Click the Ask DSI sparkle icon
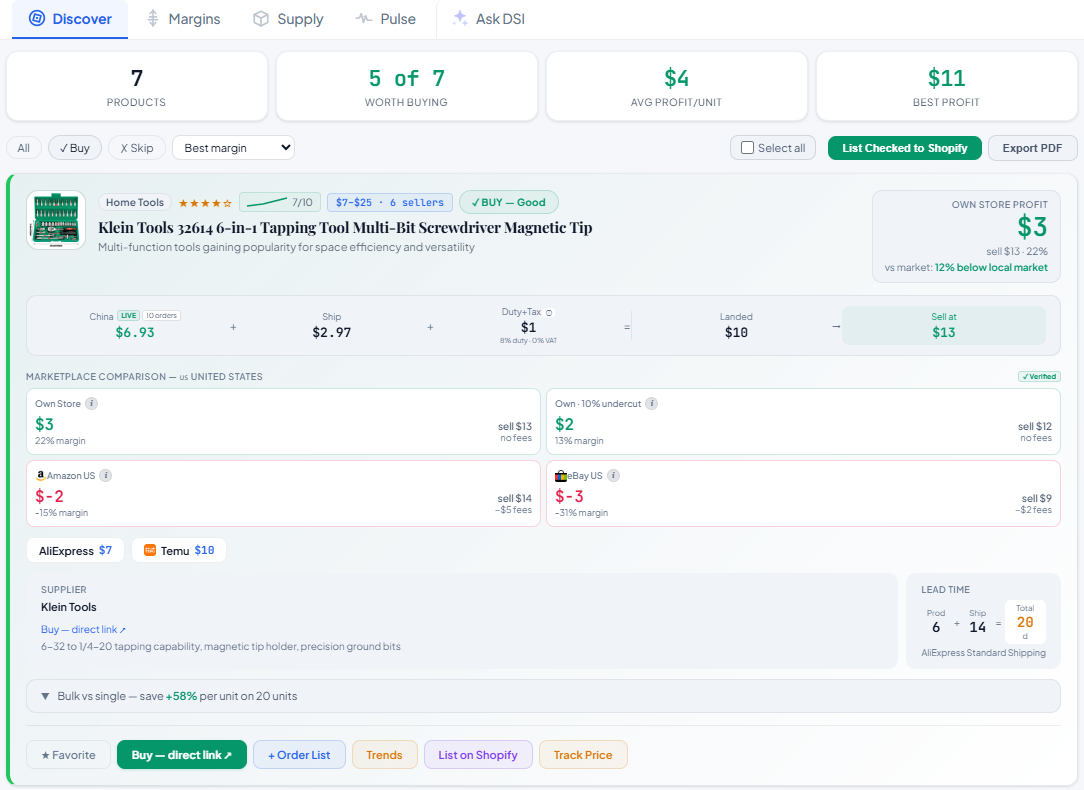Image resolution: width=1084 pixels, height=790 pixels. (460, 19)
